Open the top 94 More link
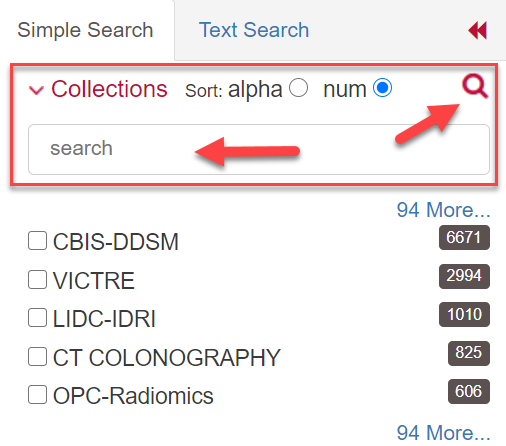This screenshot has width=506, height=446. point(443,210)
